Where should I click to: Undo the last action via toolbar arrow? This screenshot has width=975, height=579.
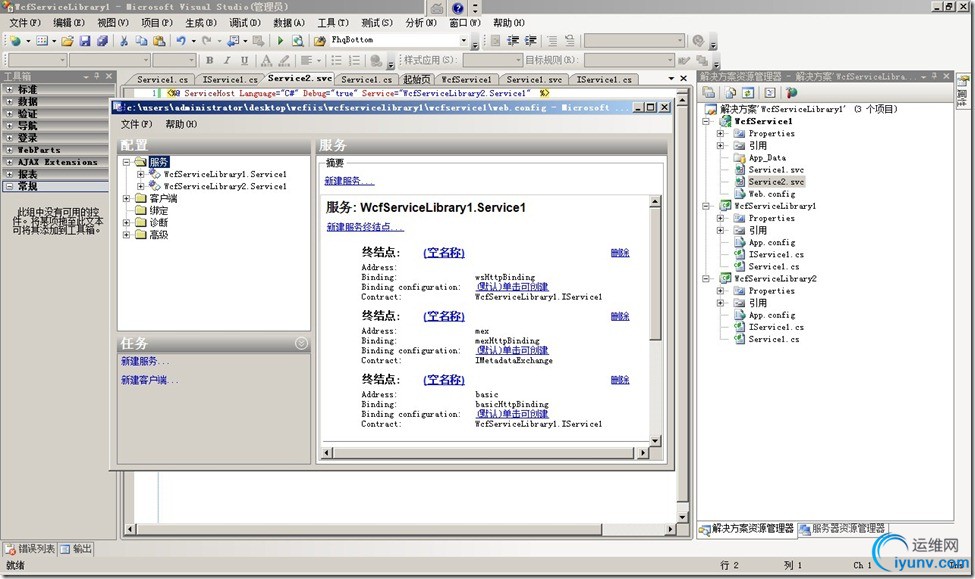(x=181, y=41)
